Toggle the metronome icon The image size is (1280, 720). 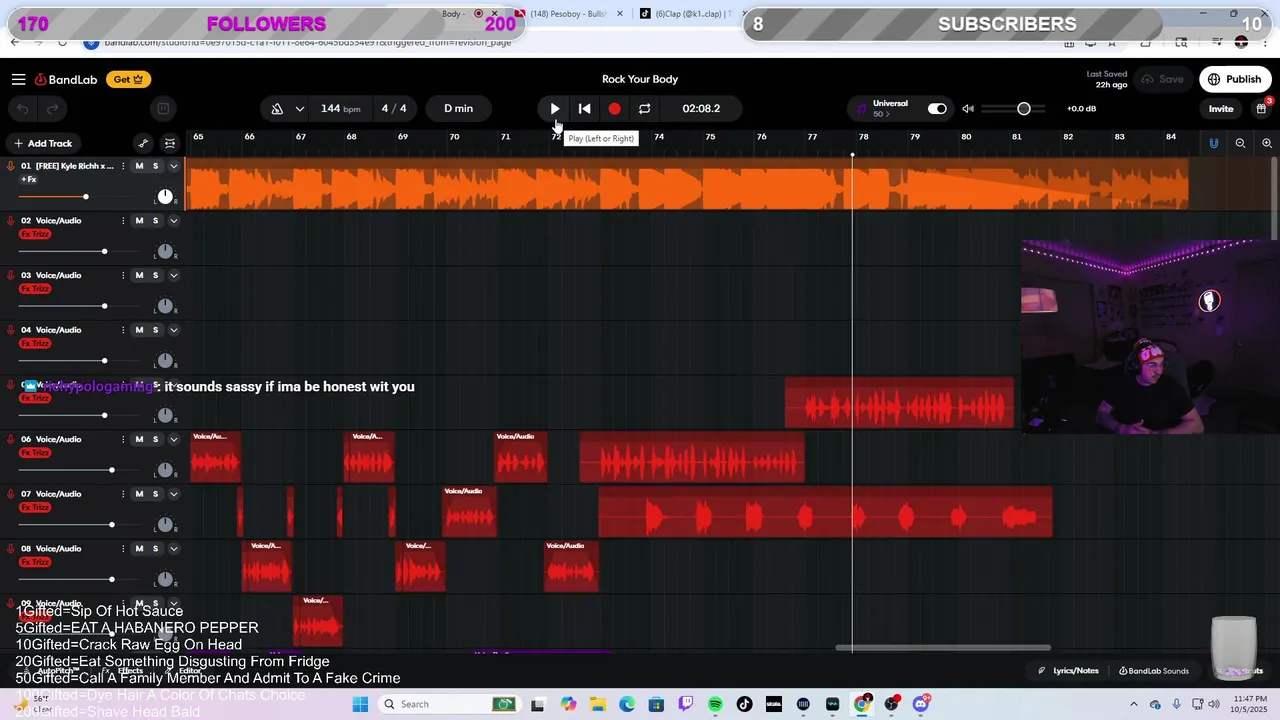tap(277, 108)
